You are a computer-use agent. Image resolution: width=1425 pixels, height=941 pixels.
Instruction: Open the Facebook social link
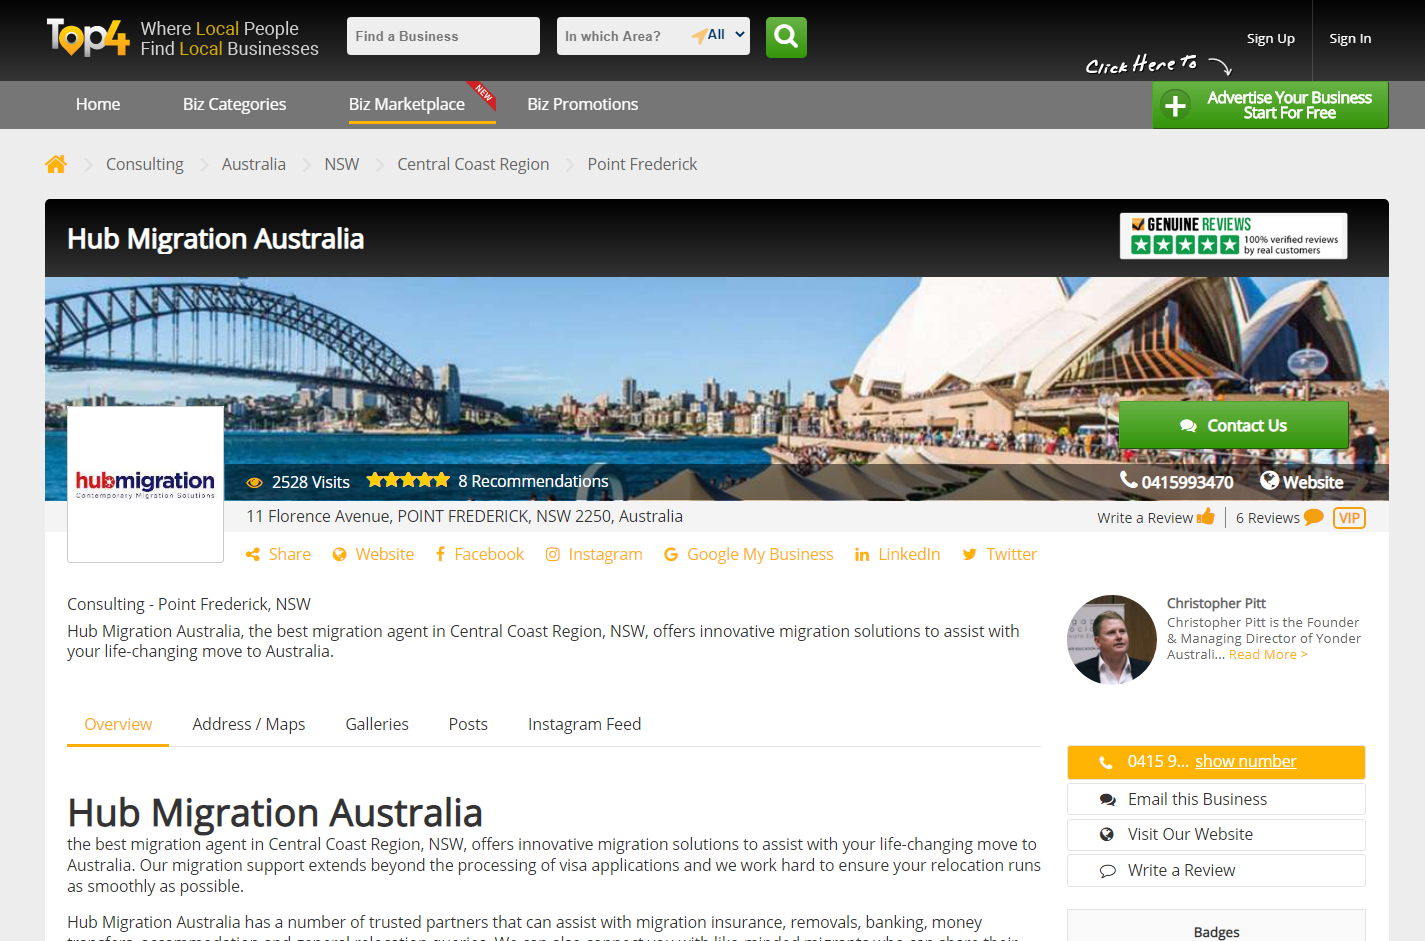tap(479, 554)
